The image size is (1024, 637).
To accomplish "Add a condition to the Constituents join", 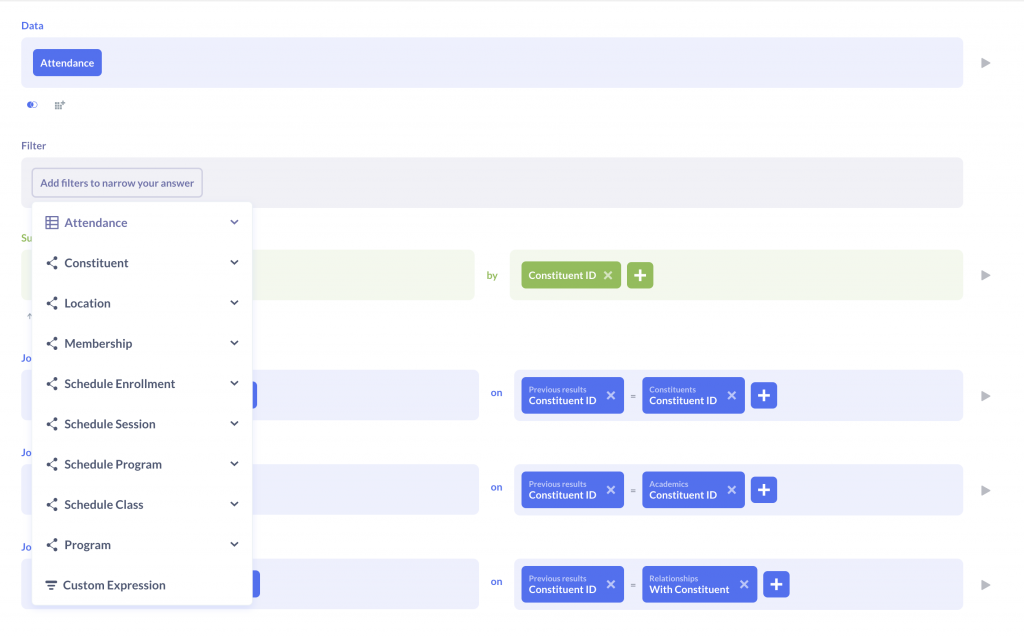I will [763, 395].
